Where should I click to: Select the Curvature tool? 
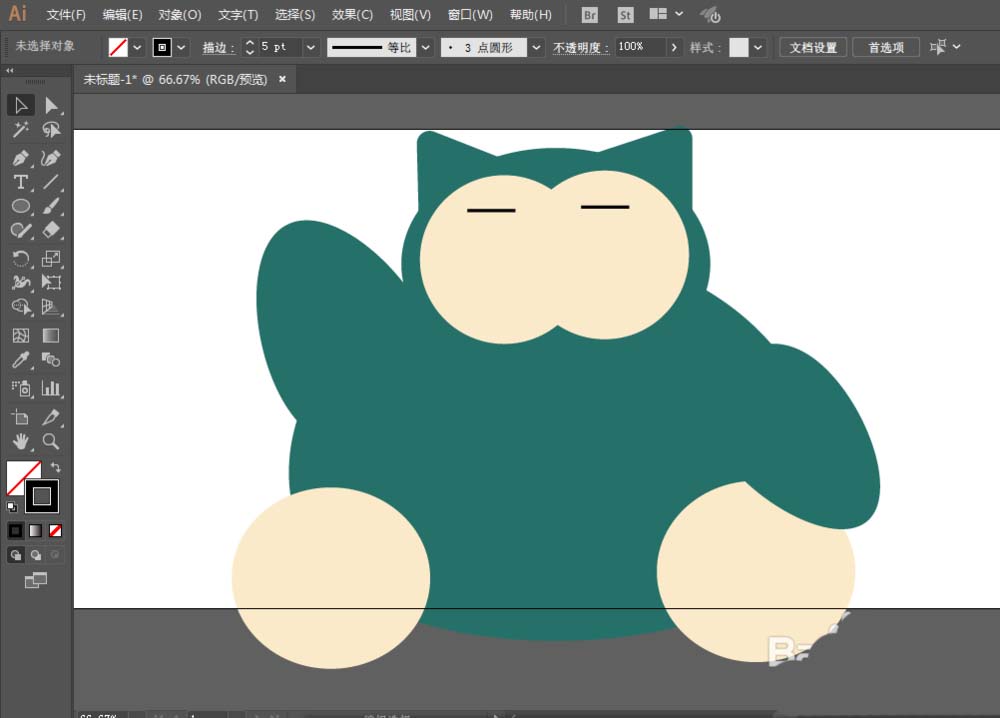[x=51, y=158]
